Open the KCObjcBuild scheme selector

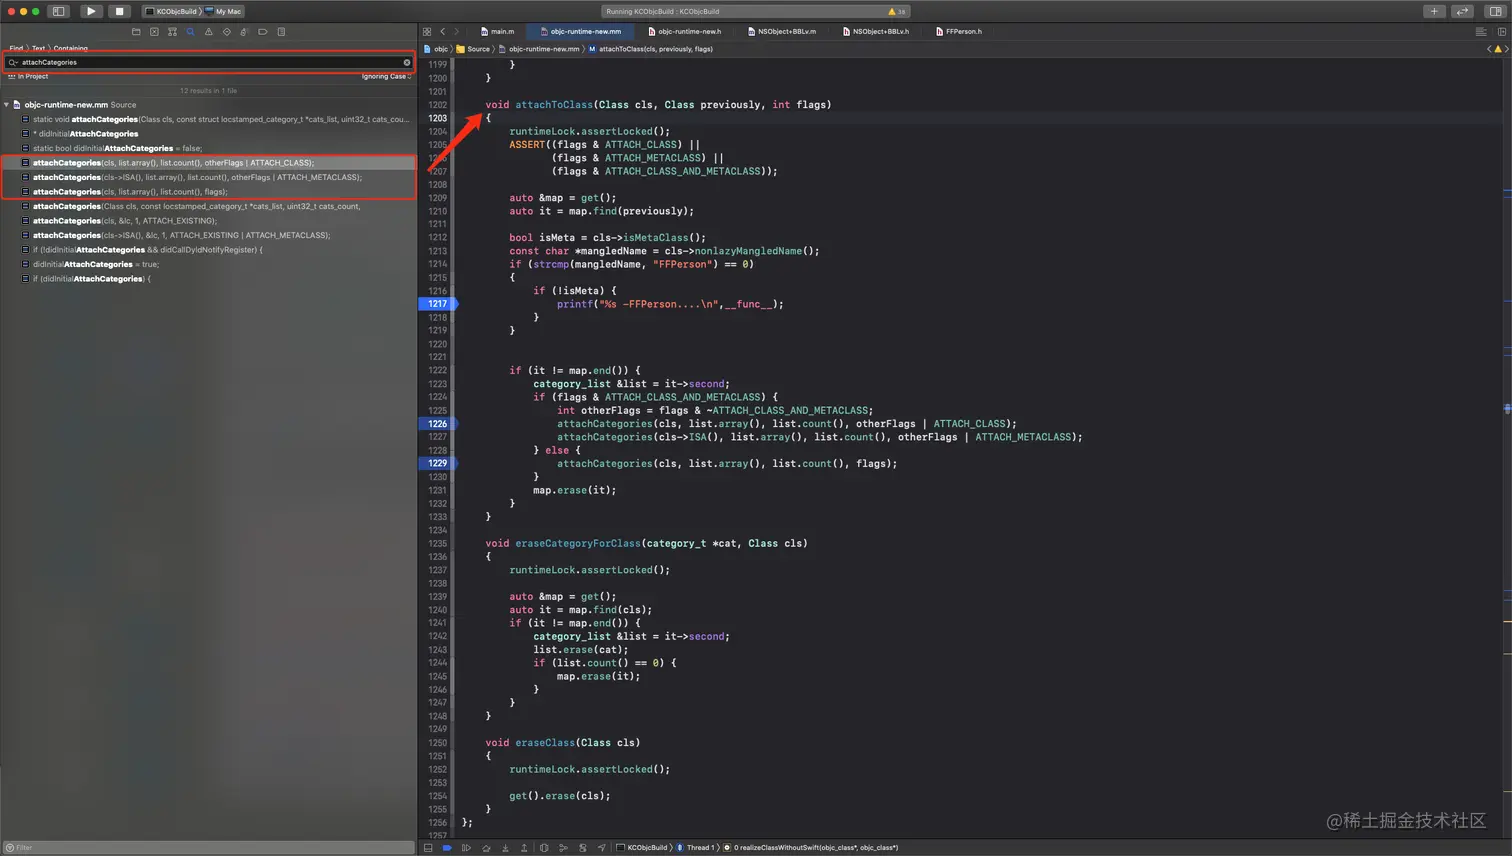coord(172,12)
